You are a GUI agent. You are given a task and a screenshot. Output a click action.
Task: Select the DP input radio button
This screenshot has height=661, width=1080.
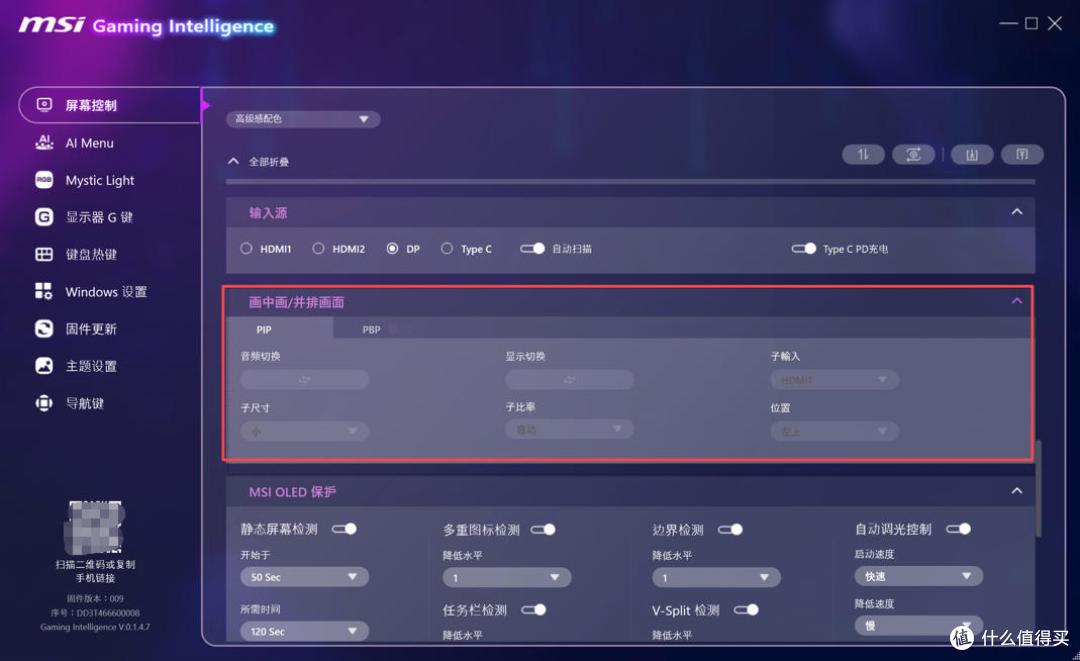[x=392, y=249]
